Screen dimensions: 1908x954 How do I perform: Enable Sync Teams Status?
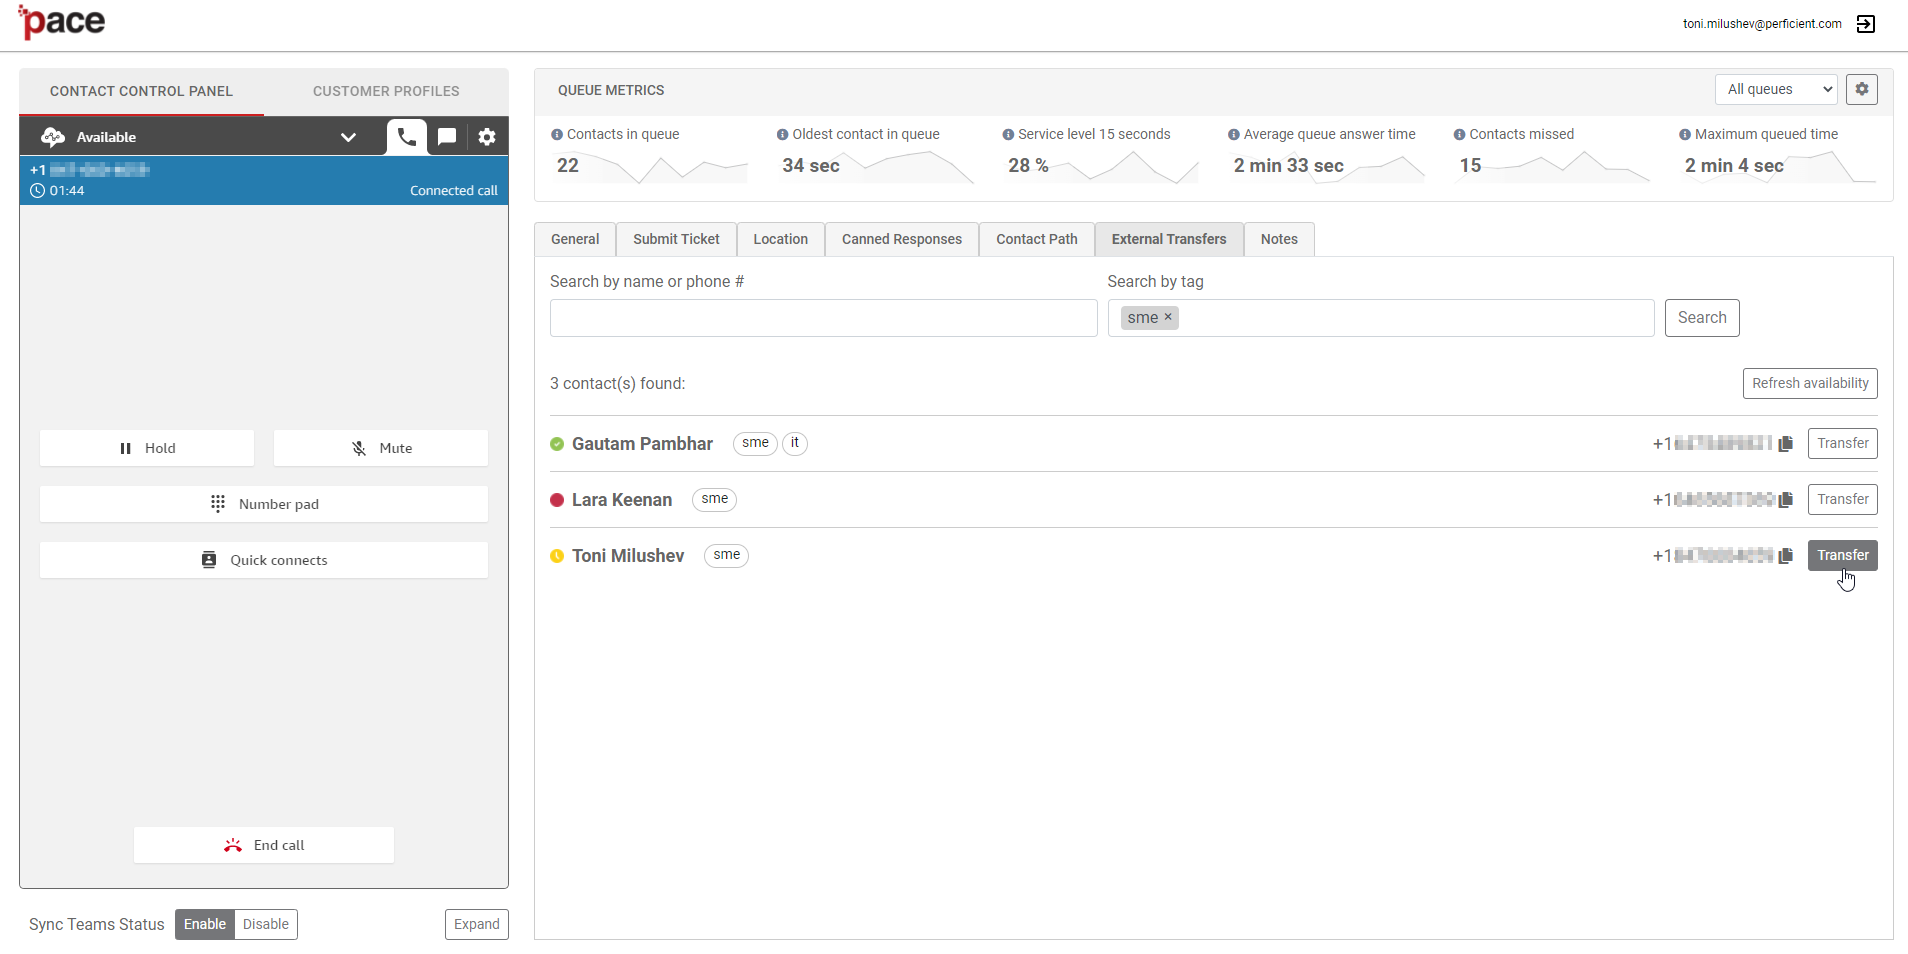[204, 924]
